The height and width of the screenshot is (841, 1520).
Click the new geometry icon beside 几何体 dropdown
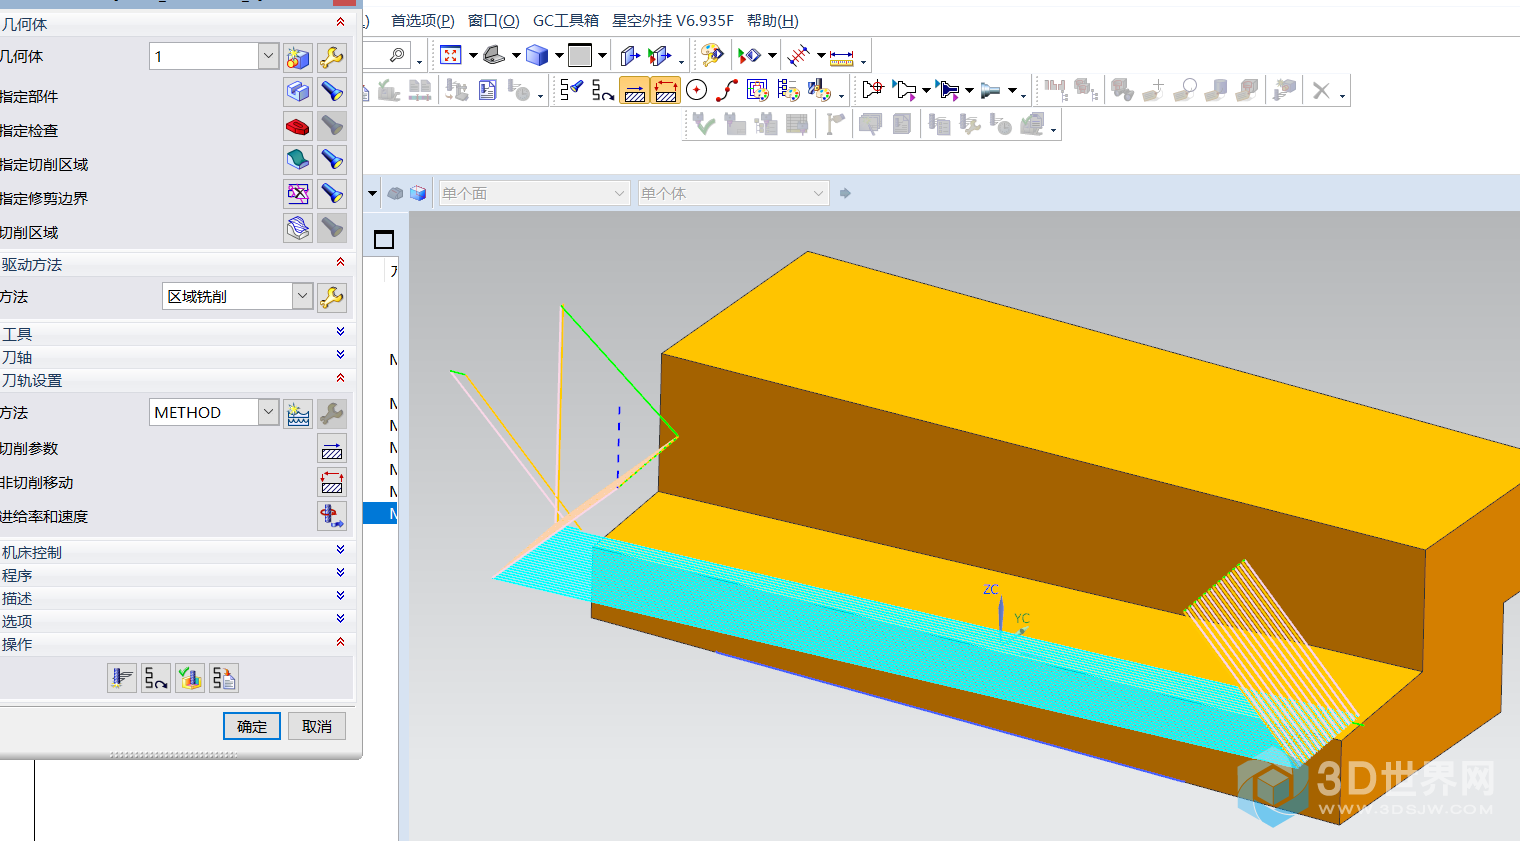pos(298,57)
